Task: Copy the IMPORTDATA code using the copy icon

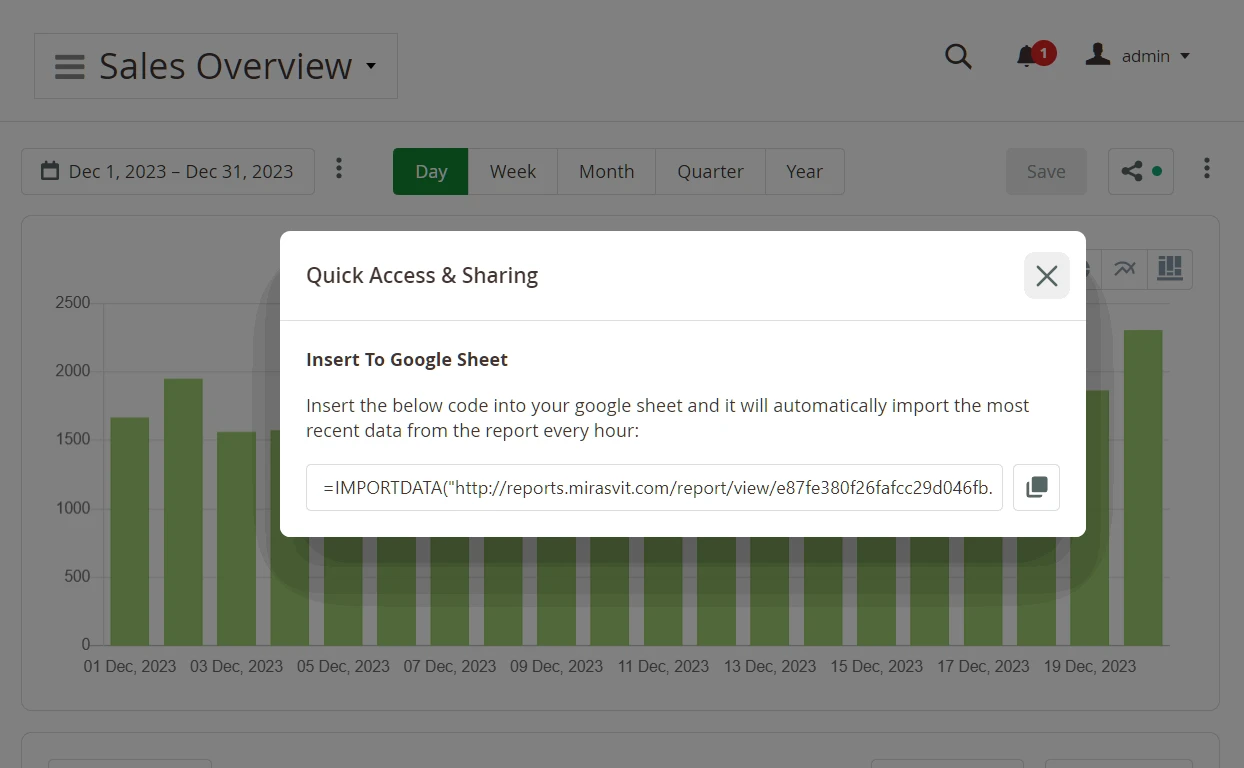Action: 1036,487
